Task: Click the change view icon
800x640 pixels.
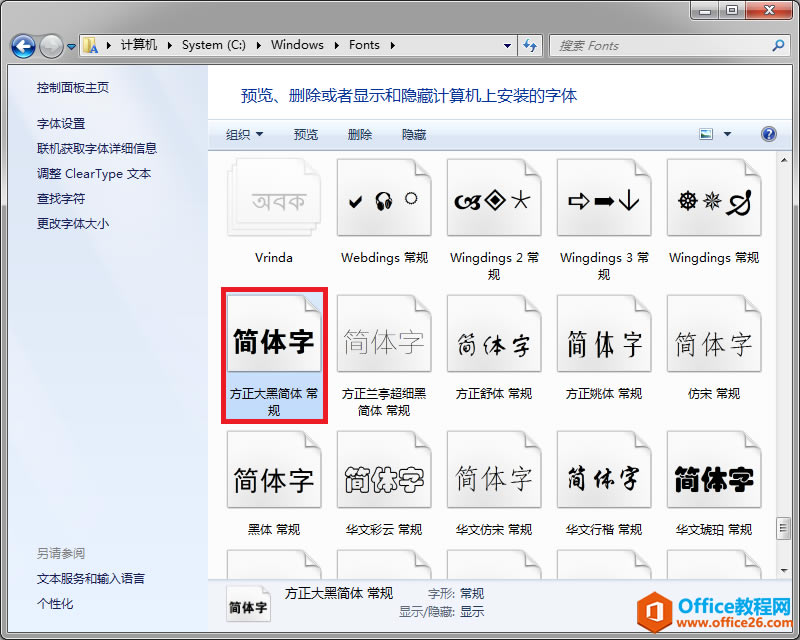Action: point(706,134)
